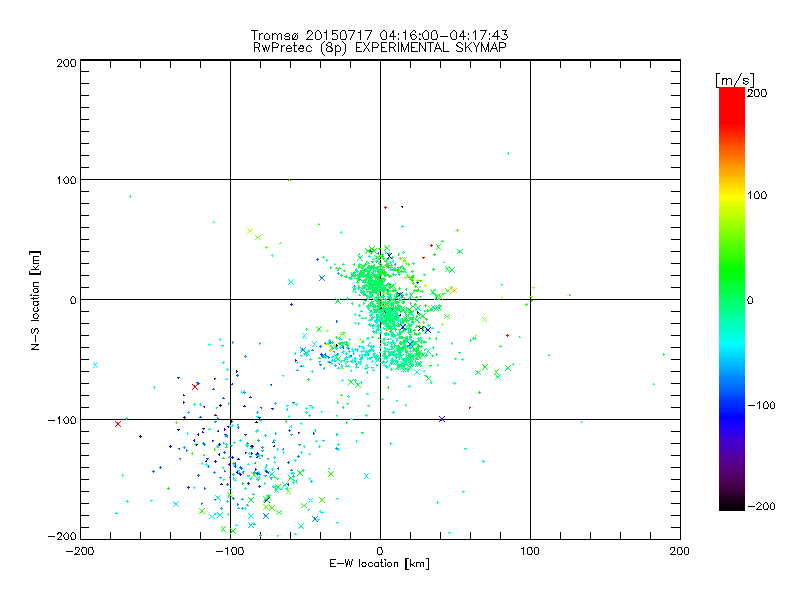This screenshot has width=800, height=600.
Task: Click the plot title 'Tromsø 20150717 04:16:00-04:17:43'
Action: (x=379, y=35)
